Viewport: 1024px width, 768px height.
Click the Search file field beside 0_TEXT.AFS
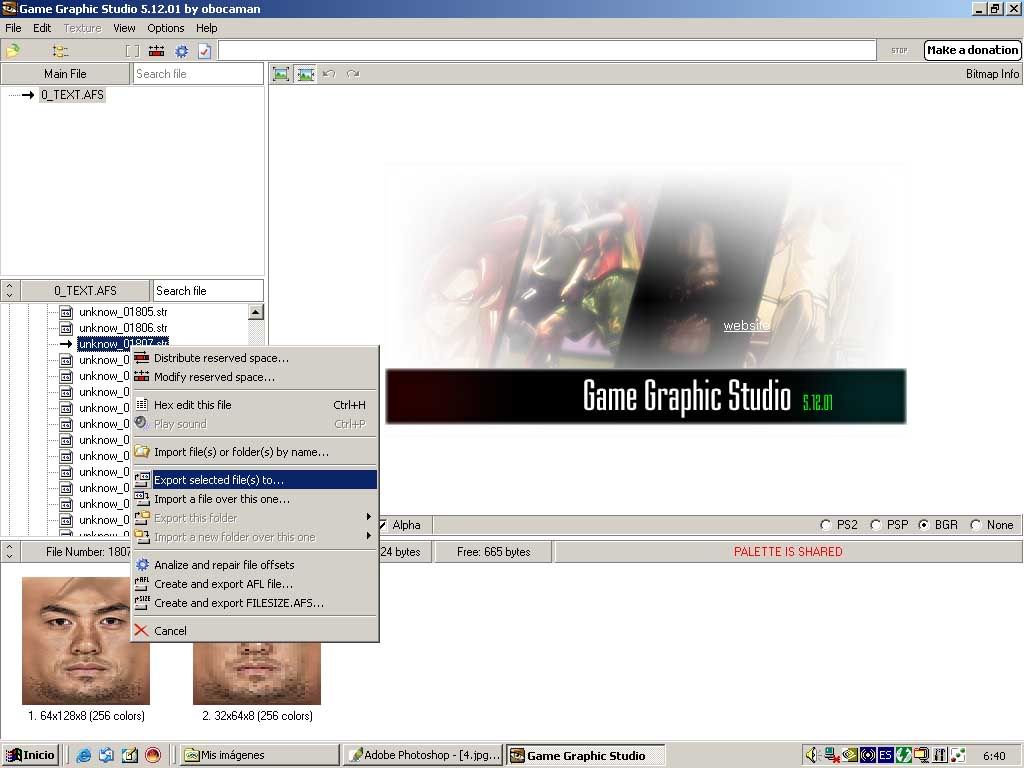point(208,291)
